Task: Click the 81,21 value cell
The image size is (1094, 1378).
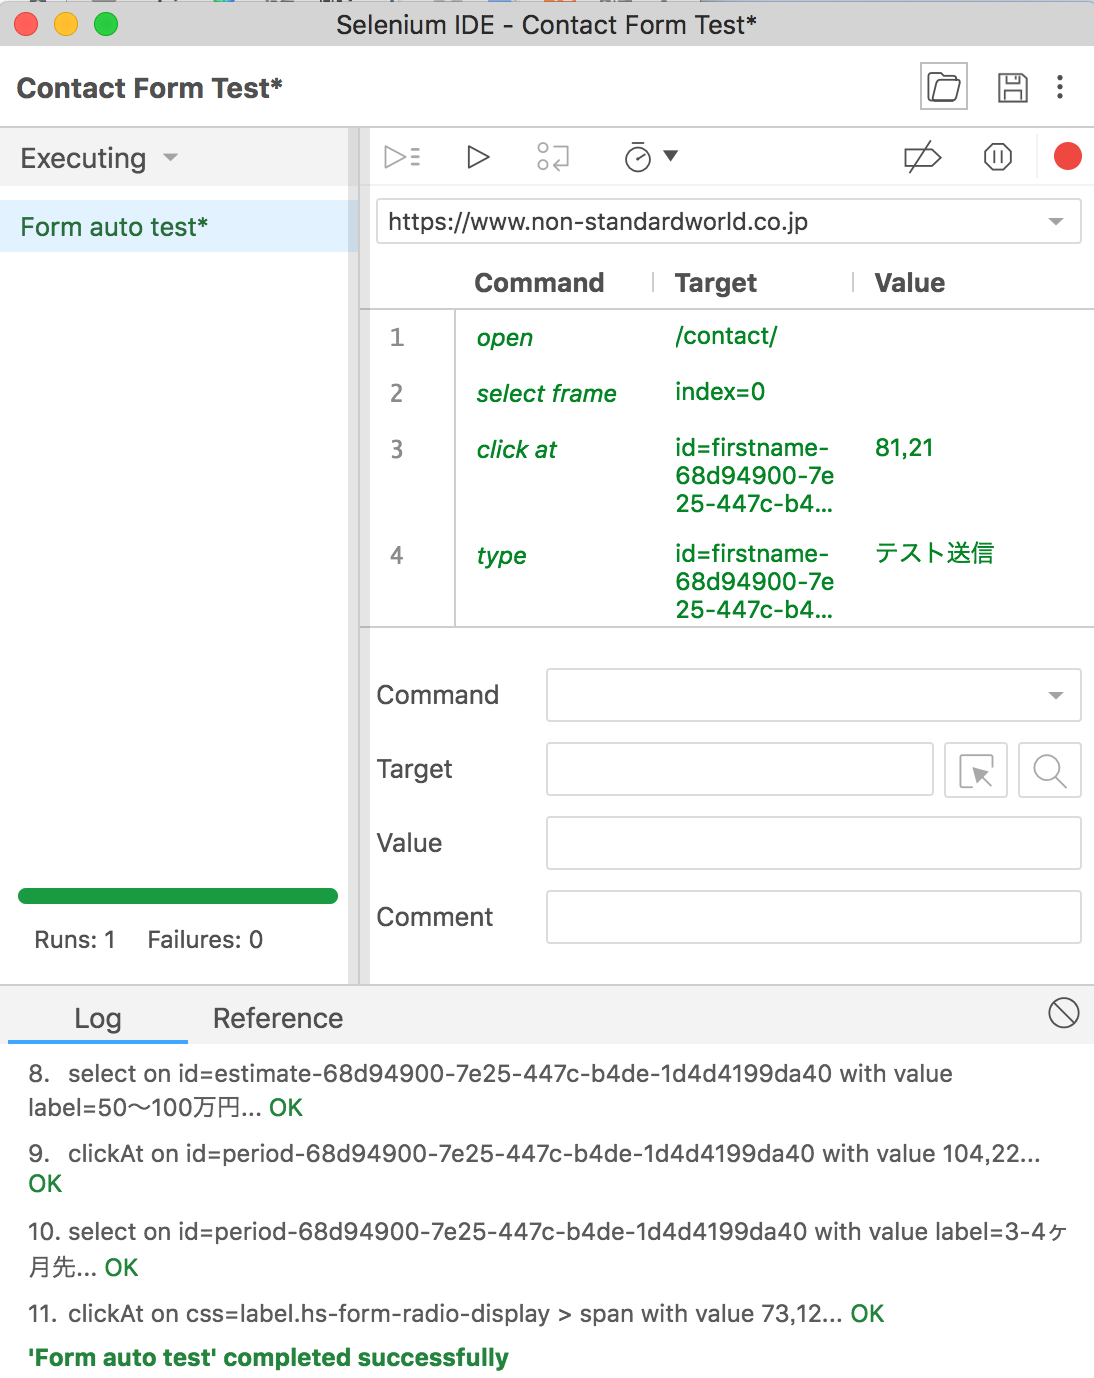Action: pos(904,448)
